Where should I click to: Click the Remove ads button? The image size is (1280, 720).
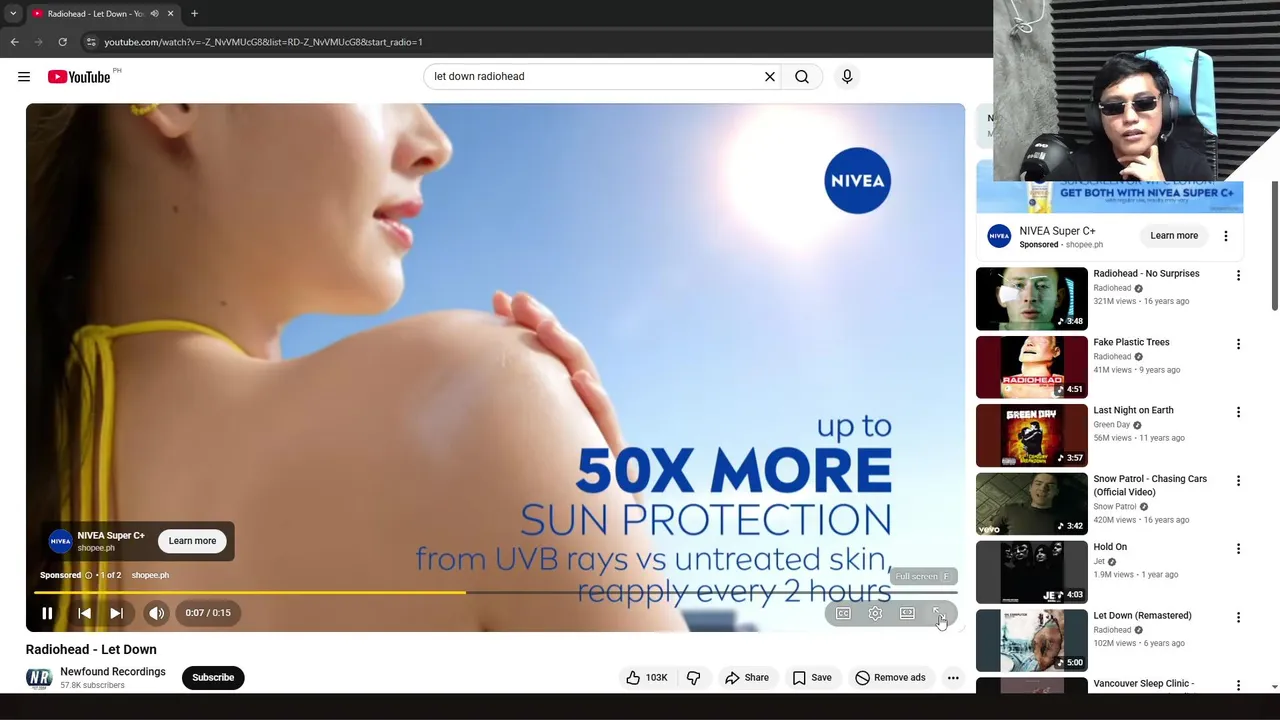[x=890, y=677]
